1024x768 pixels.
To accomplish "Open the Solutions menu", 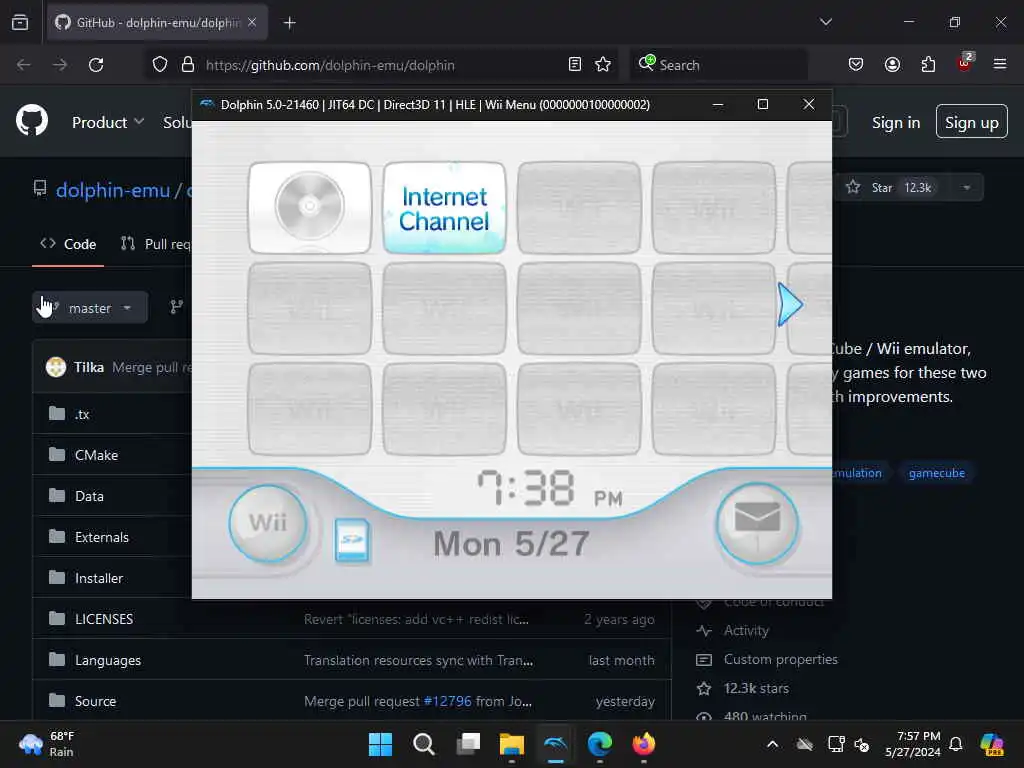I will 177,122.
